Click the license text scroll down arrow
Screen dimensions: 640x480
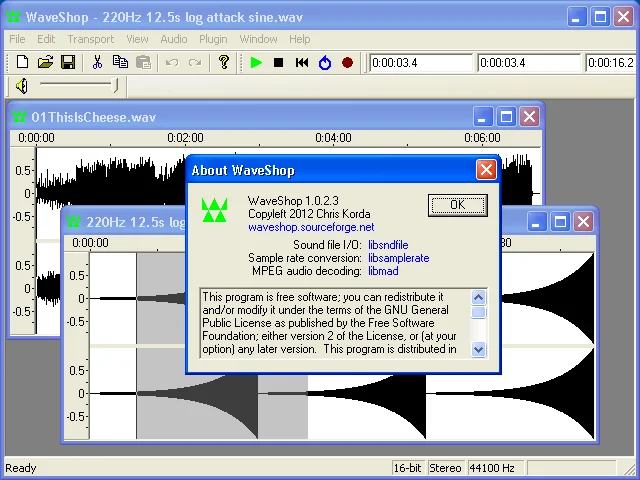[x=478, y=350]
